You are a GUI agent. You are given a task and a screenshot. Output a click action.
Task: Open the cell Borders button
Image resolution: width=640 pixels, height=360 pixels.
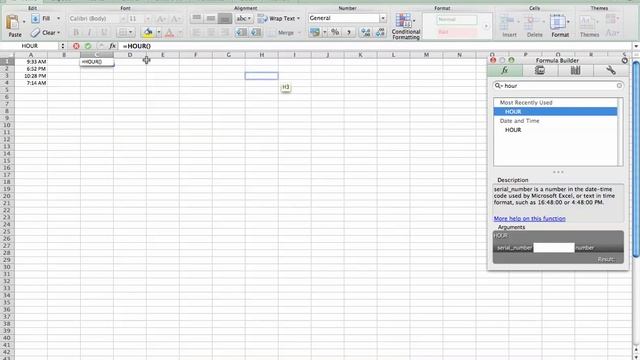[x=125, y=32]
